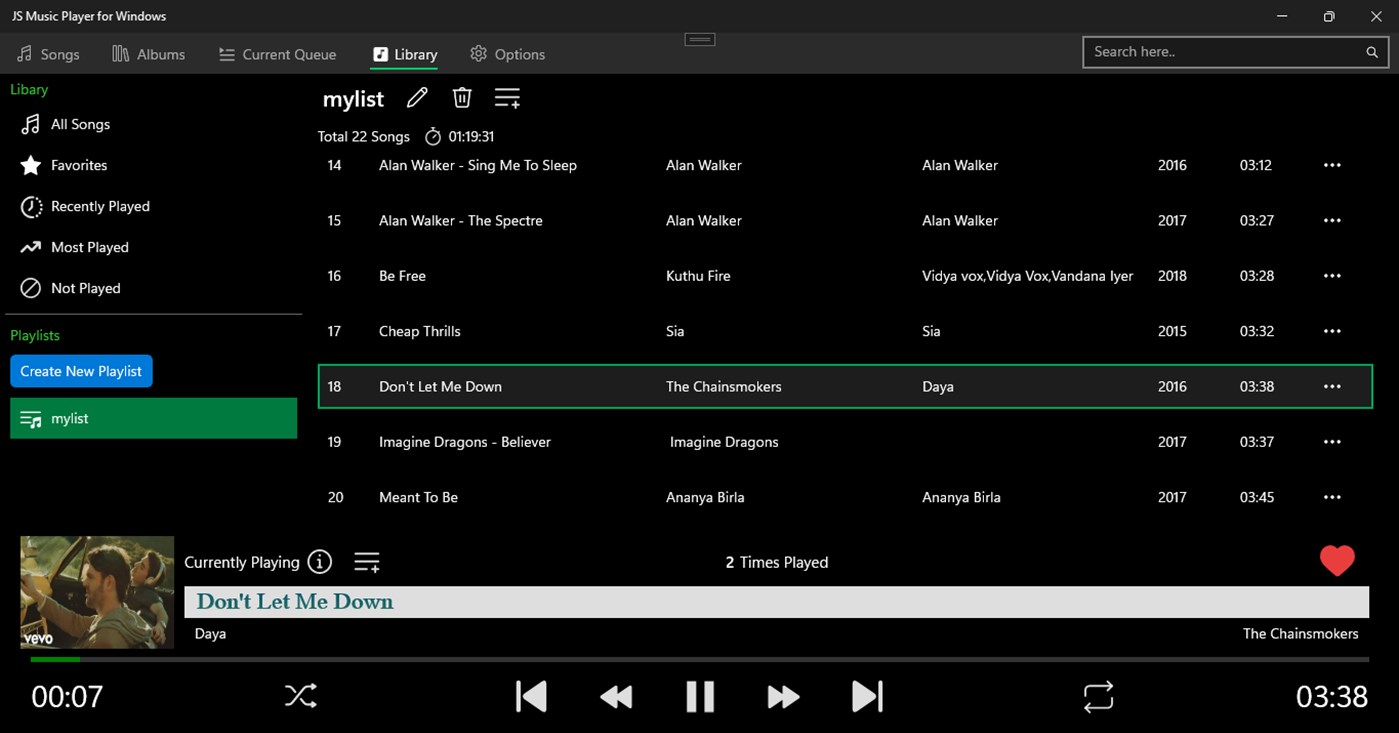The height and width of the screenshot is (733, 1399).
Task: Rename playlist using the pencil icon
Action: 417,97
